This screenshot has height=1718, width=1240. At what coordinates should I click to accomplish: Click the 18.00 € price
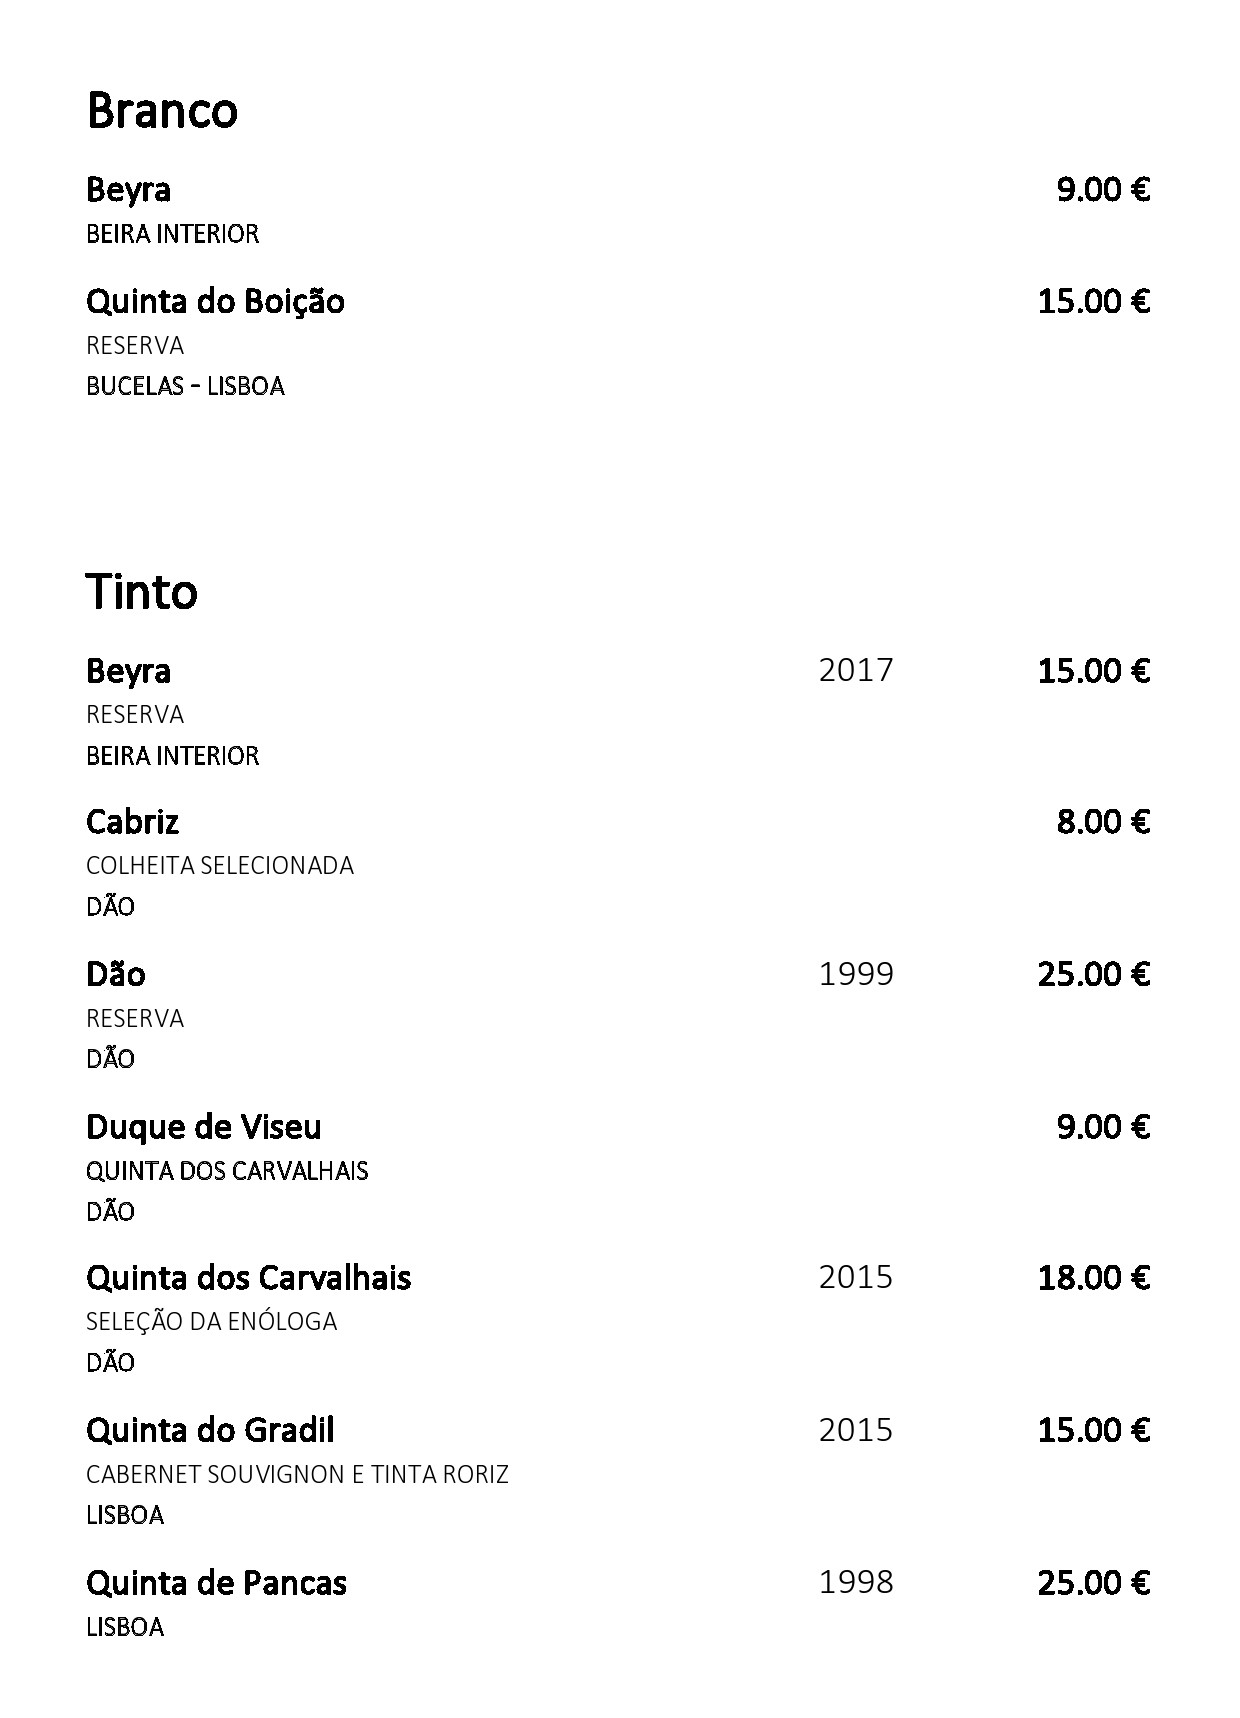pyautogui.click(x=1093, y=1277)
